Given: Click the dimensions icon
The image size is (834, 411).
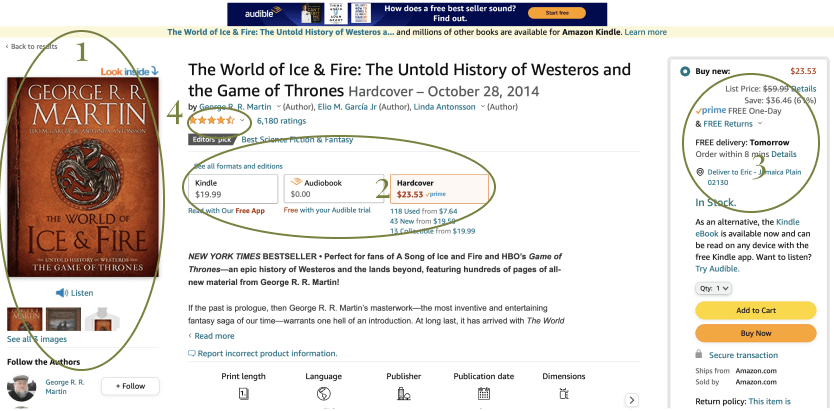Looking at the screenshot, I should click(x=564, y=393).
